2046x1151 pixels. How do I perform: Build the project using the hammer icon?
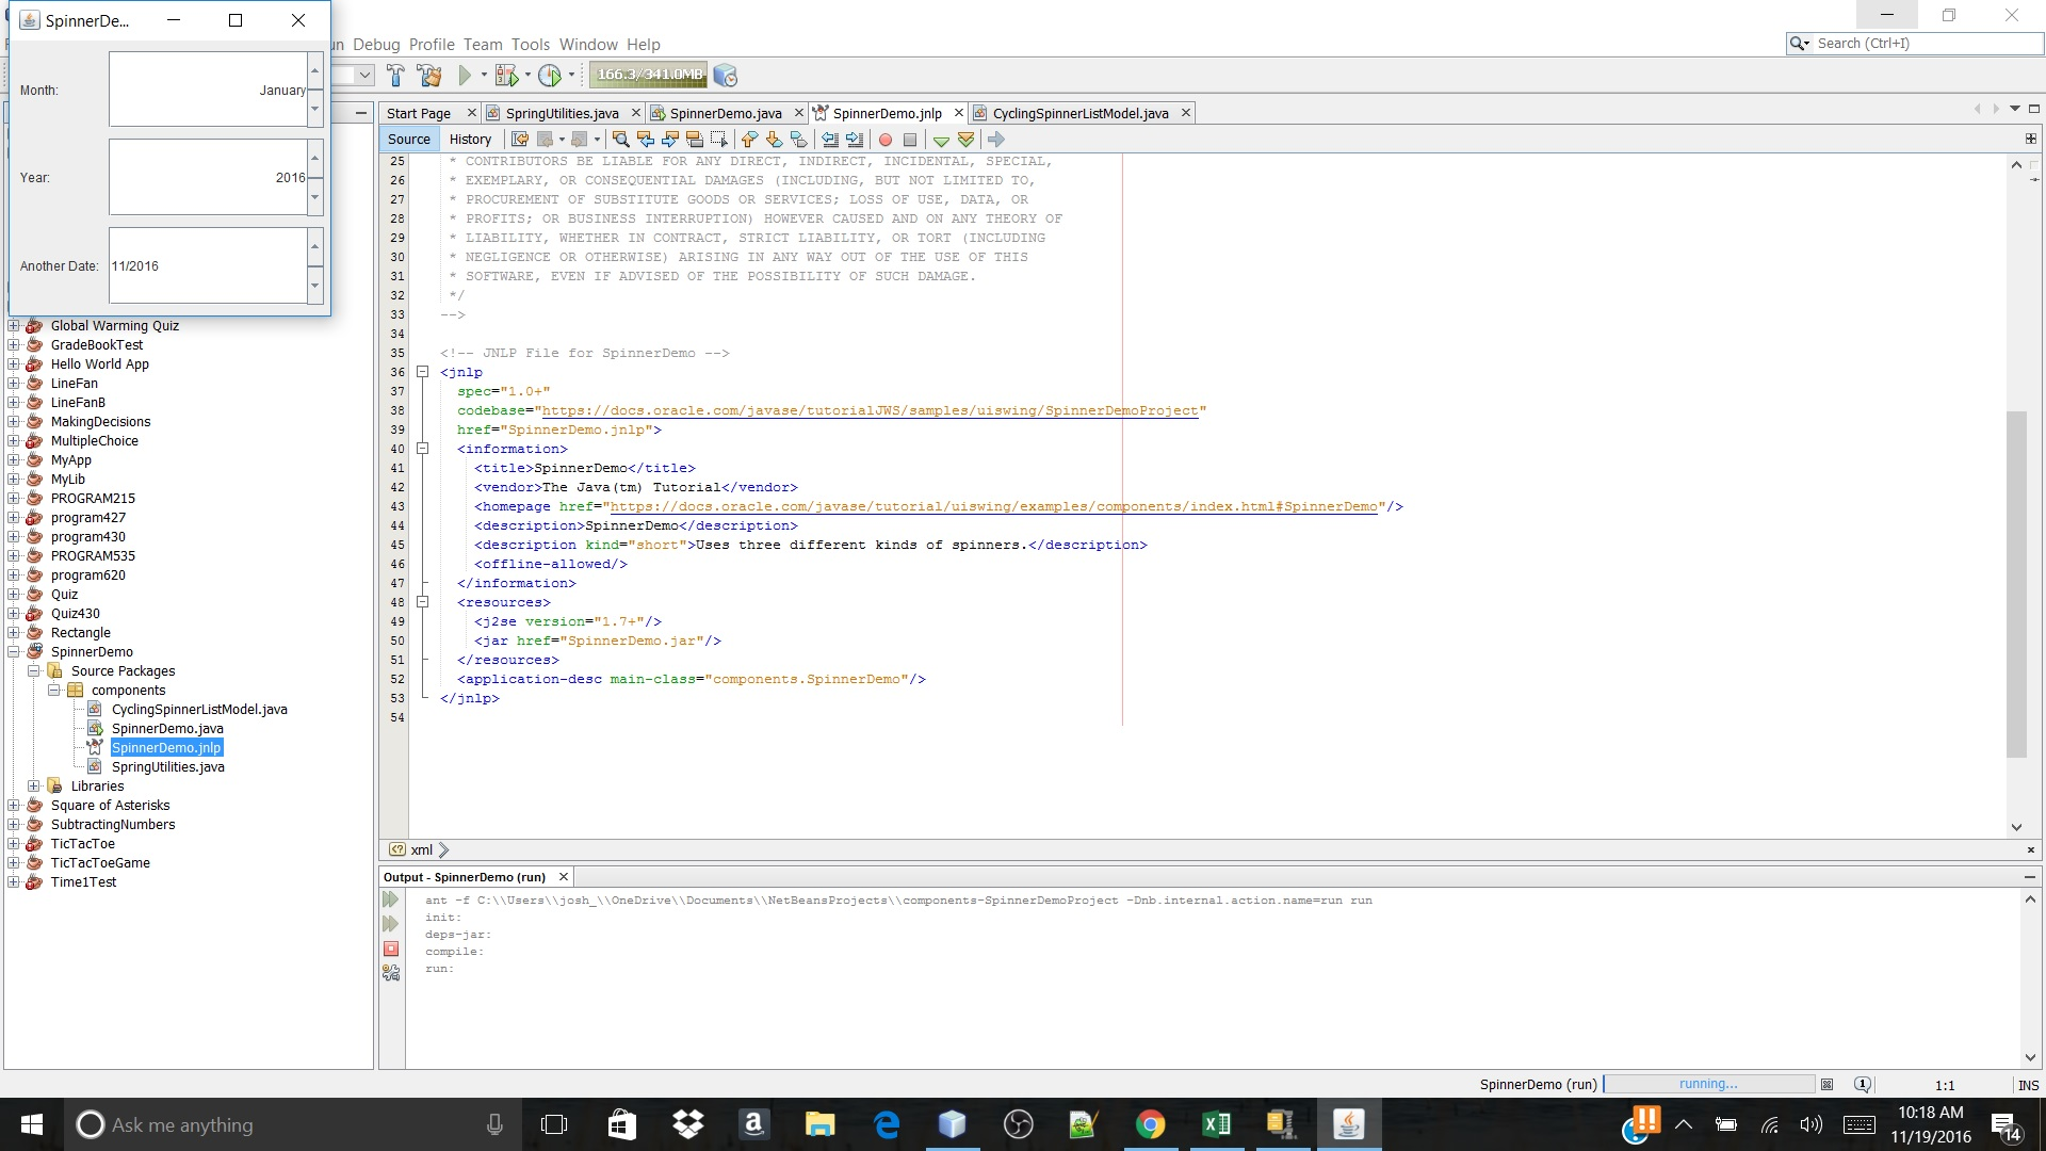[397, 74]
